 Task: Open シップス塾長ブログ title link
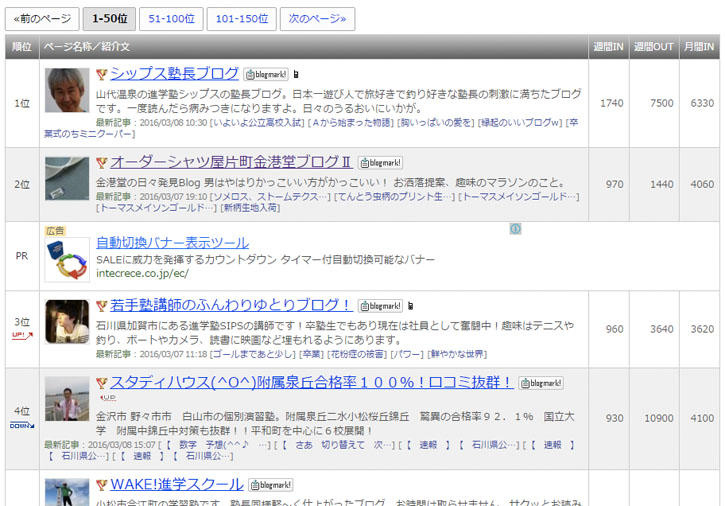(174, 74)
